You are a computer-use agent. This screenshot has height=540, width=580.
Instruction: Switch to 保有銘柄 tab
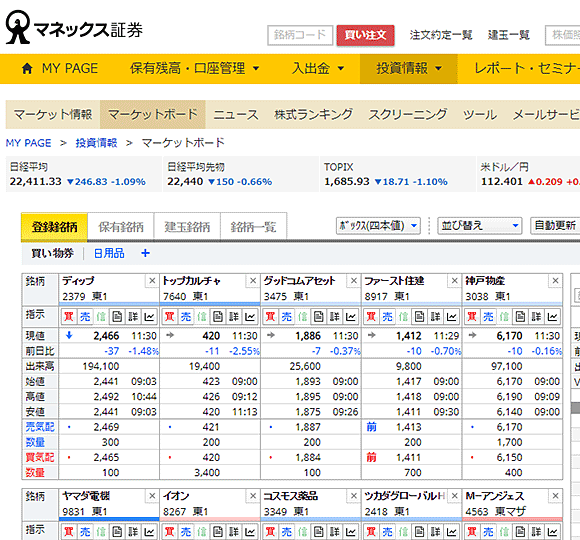(121, 226)
